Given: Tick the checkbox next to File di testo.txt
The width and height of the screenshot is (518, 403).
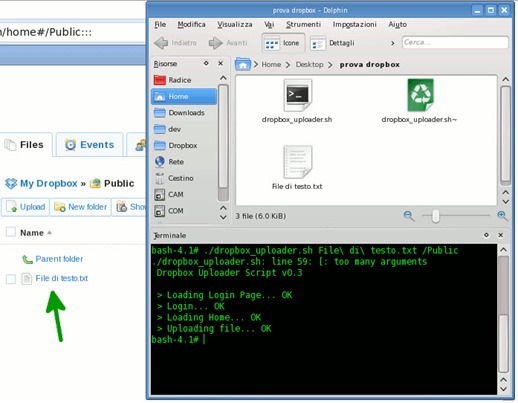Looking at the screenshot, I should tap(11, 279).
